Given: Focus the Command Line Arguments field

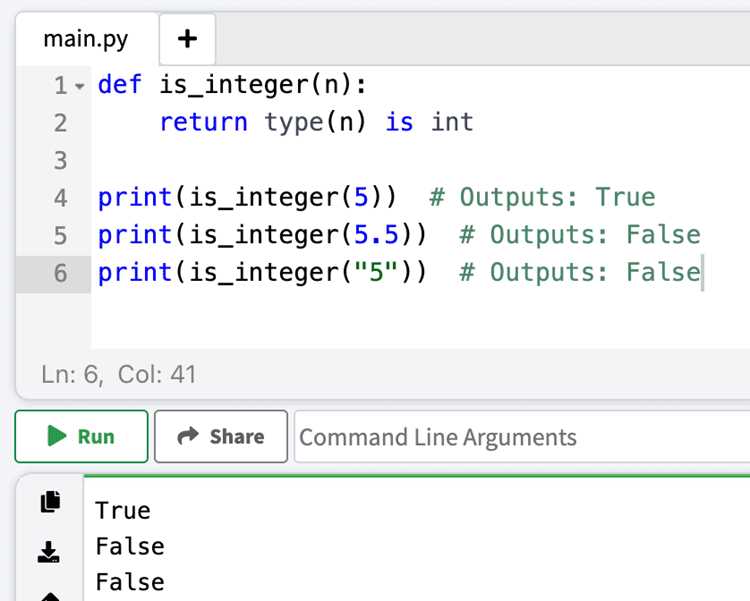Looking at the screenshot, I should pos(522,436).
